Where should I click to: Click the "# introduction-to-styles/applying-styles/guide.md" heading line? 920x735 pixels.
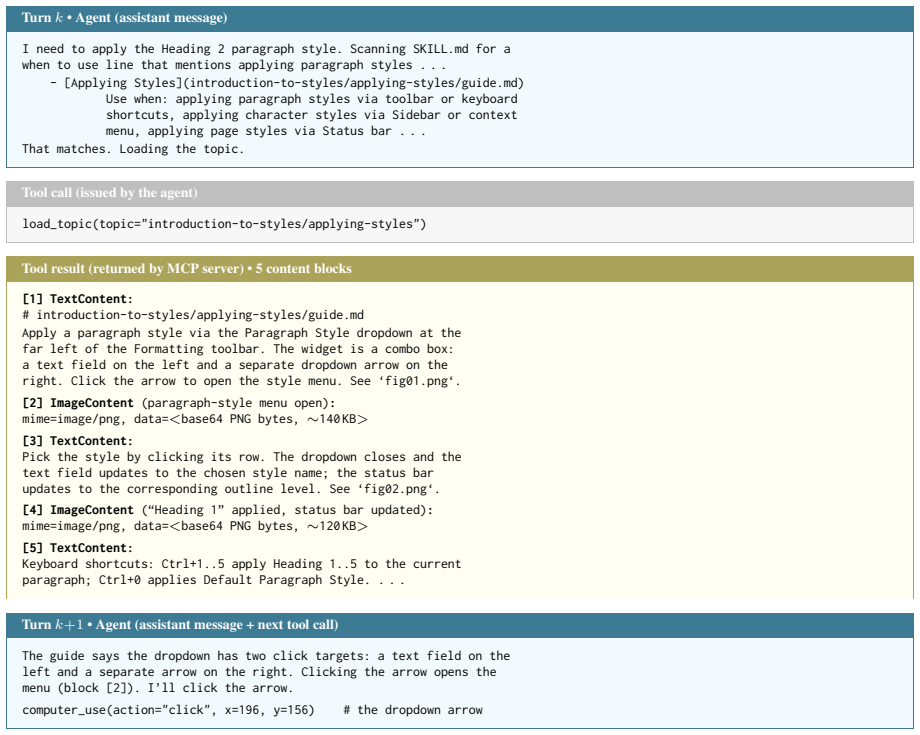pyautogui.click(x=193, y=315)
